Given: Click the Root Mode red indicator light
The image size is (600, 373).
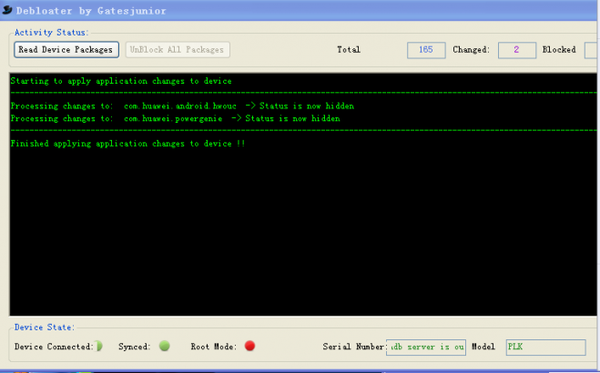Looking at the screenshot, I should 250,346.
